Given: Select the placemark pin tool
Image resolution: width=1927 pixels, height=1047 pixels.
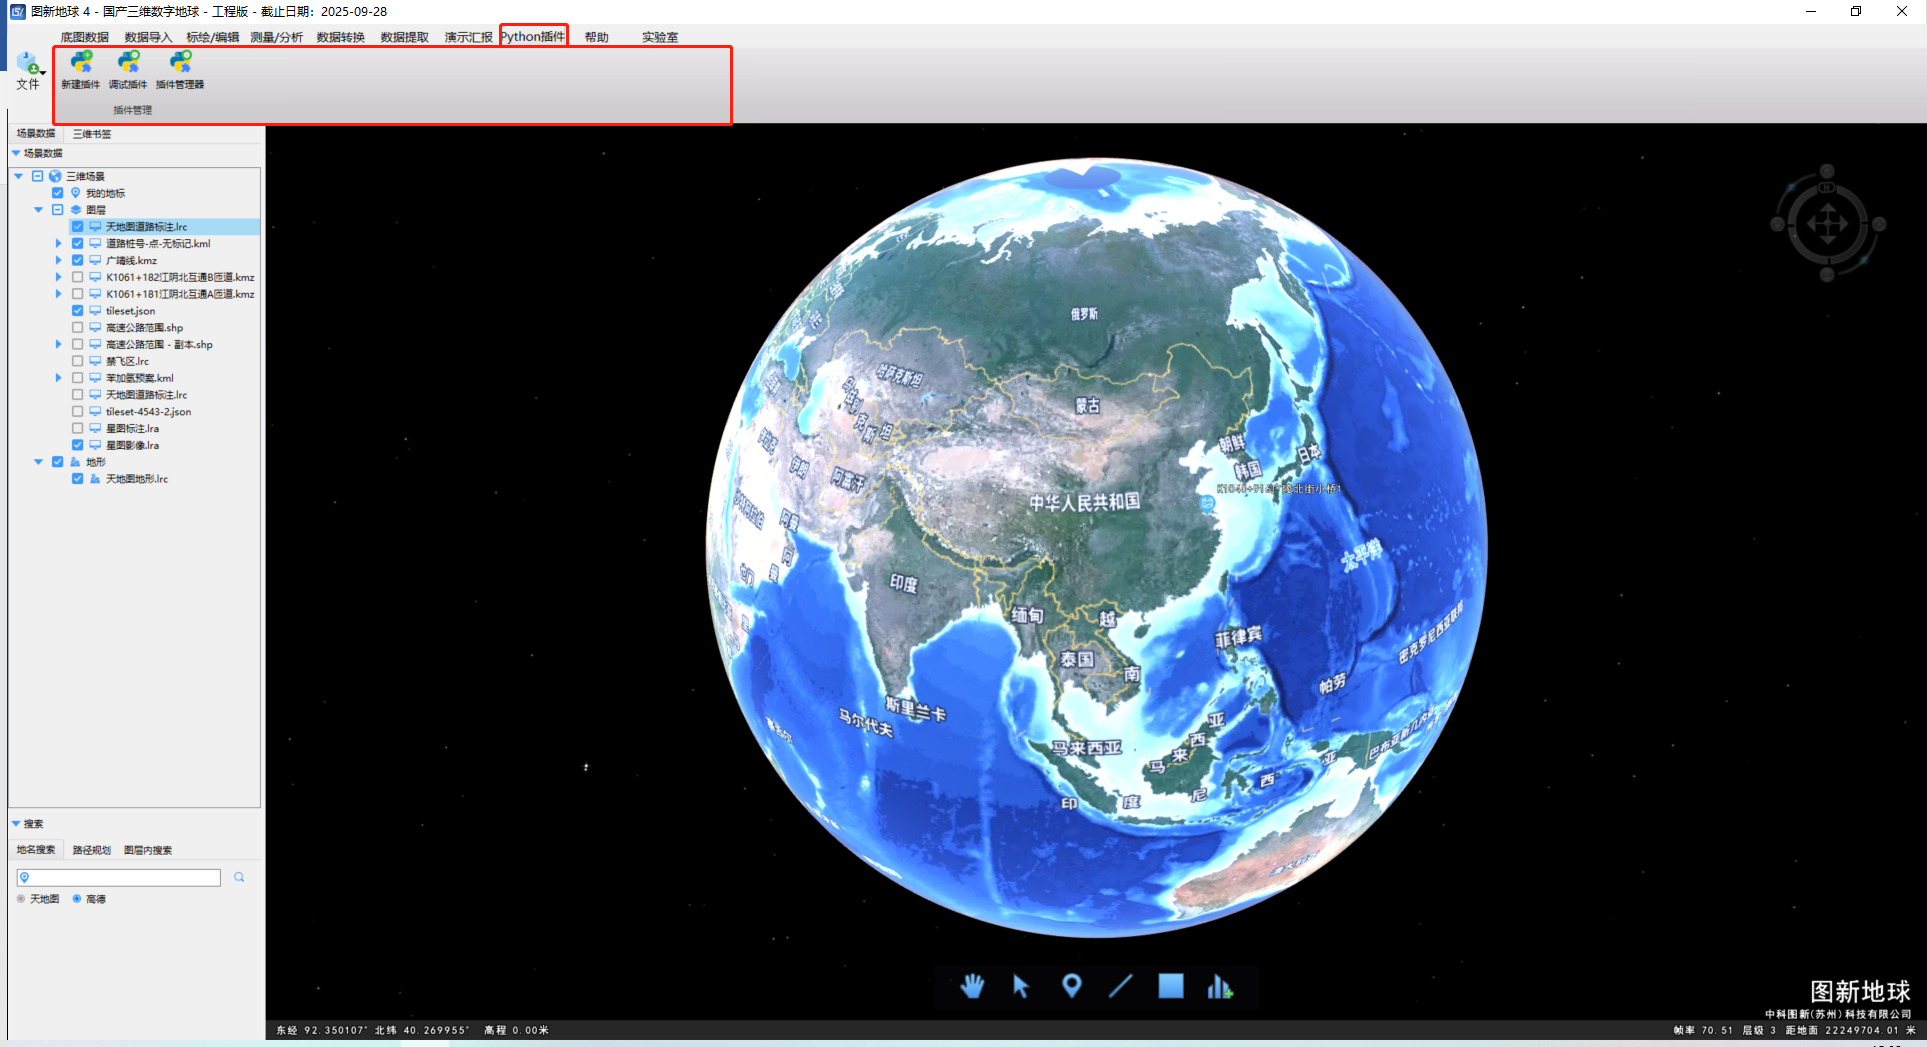Looking at the screenshot, I should [1071, 986].
